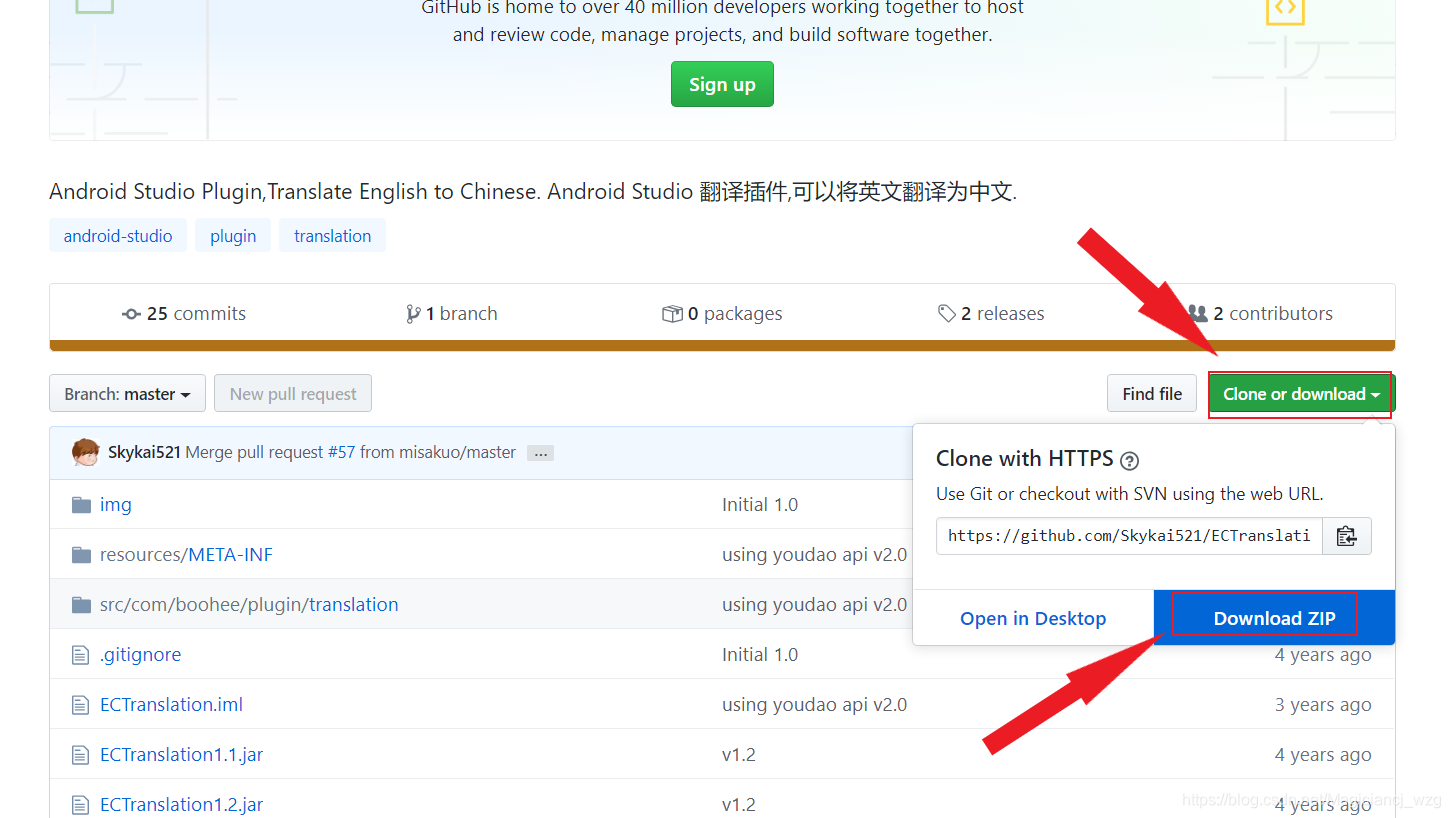This screenshot has height=818, width=1450.
Task: Click the releases tag icon
Action: pyautogui.click(x=946, y=314)
